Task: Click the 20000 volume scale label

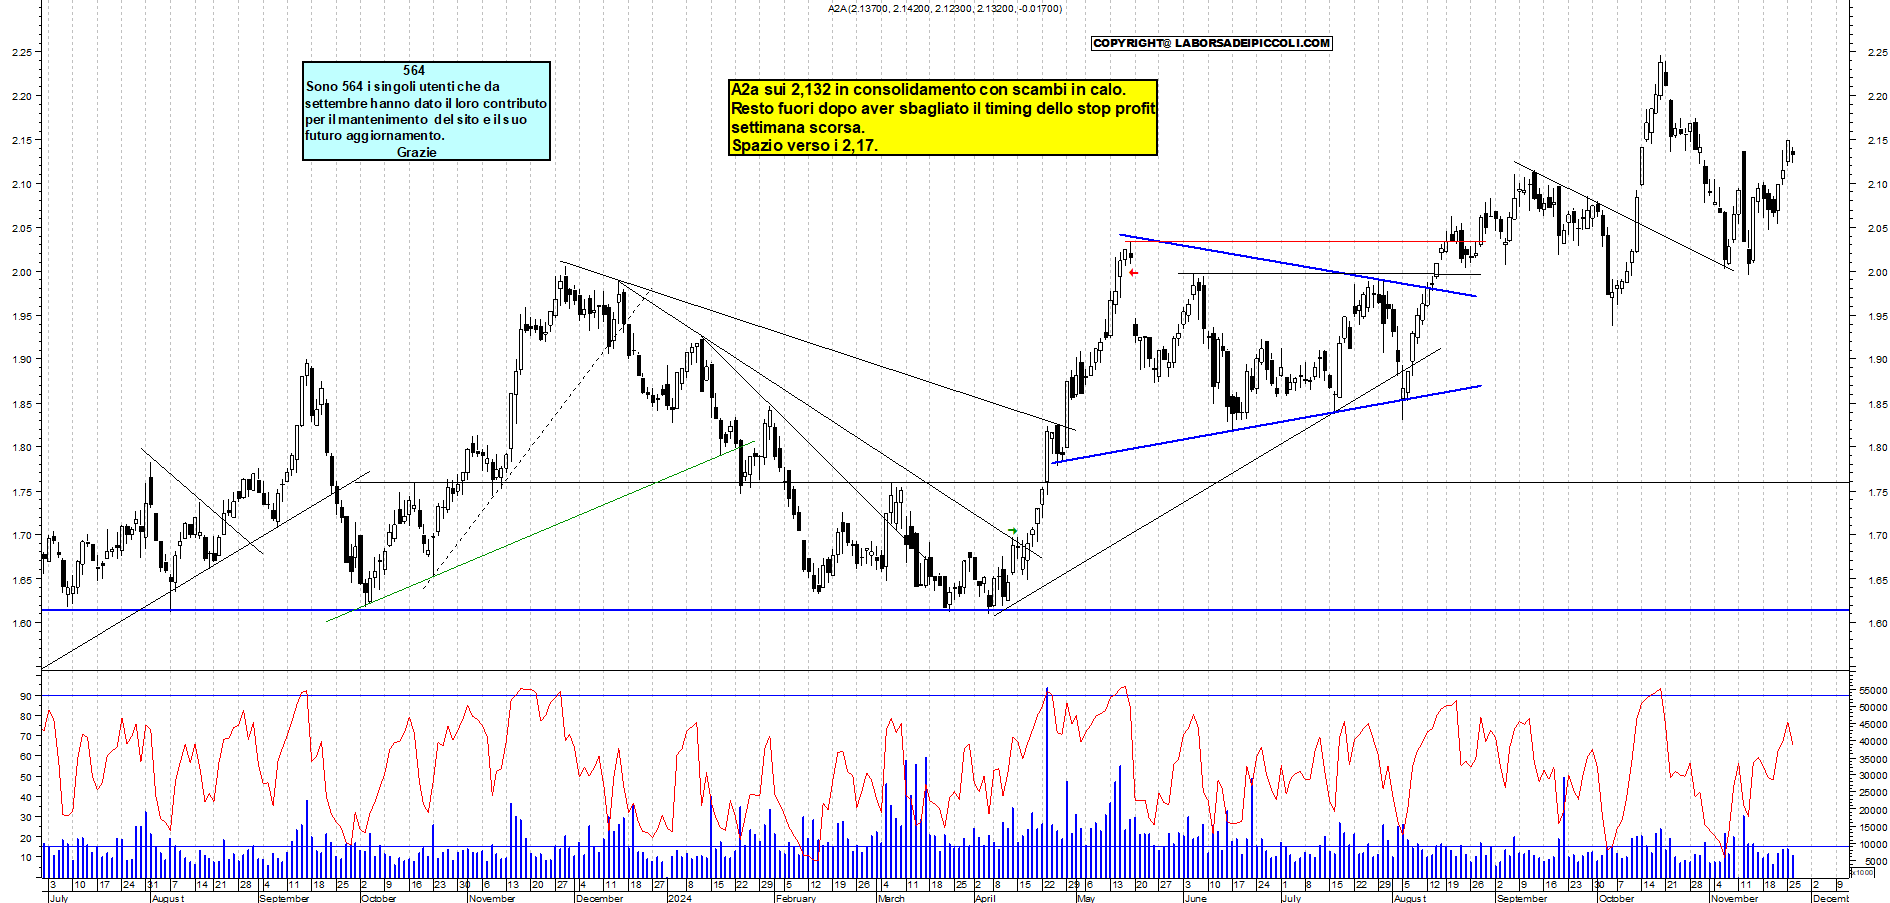Action: pos(1873,810)
